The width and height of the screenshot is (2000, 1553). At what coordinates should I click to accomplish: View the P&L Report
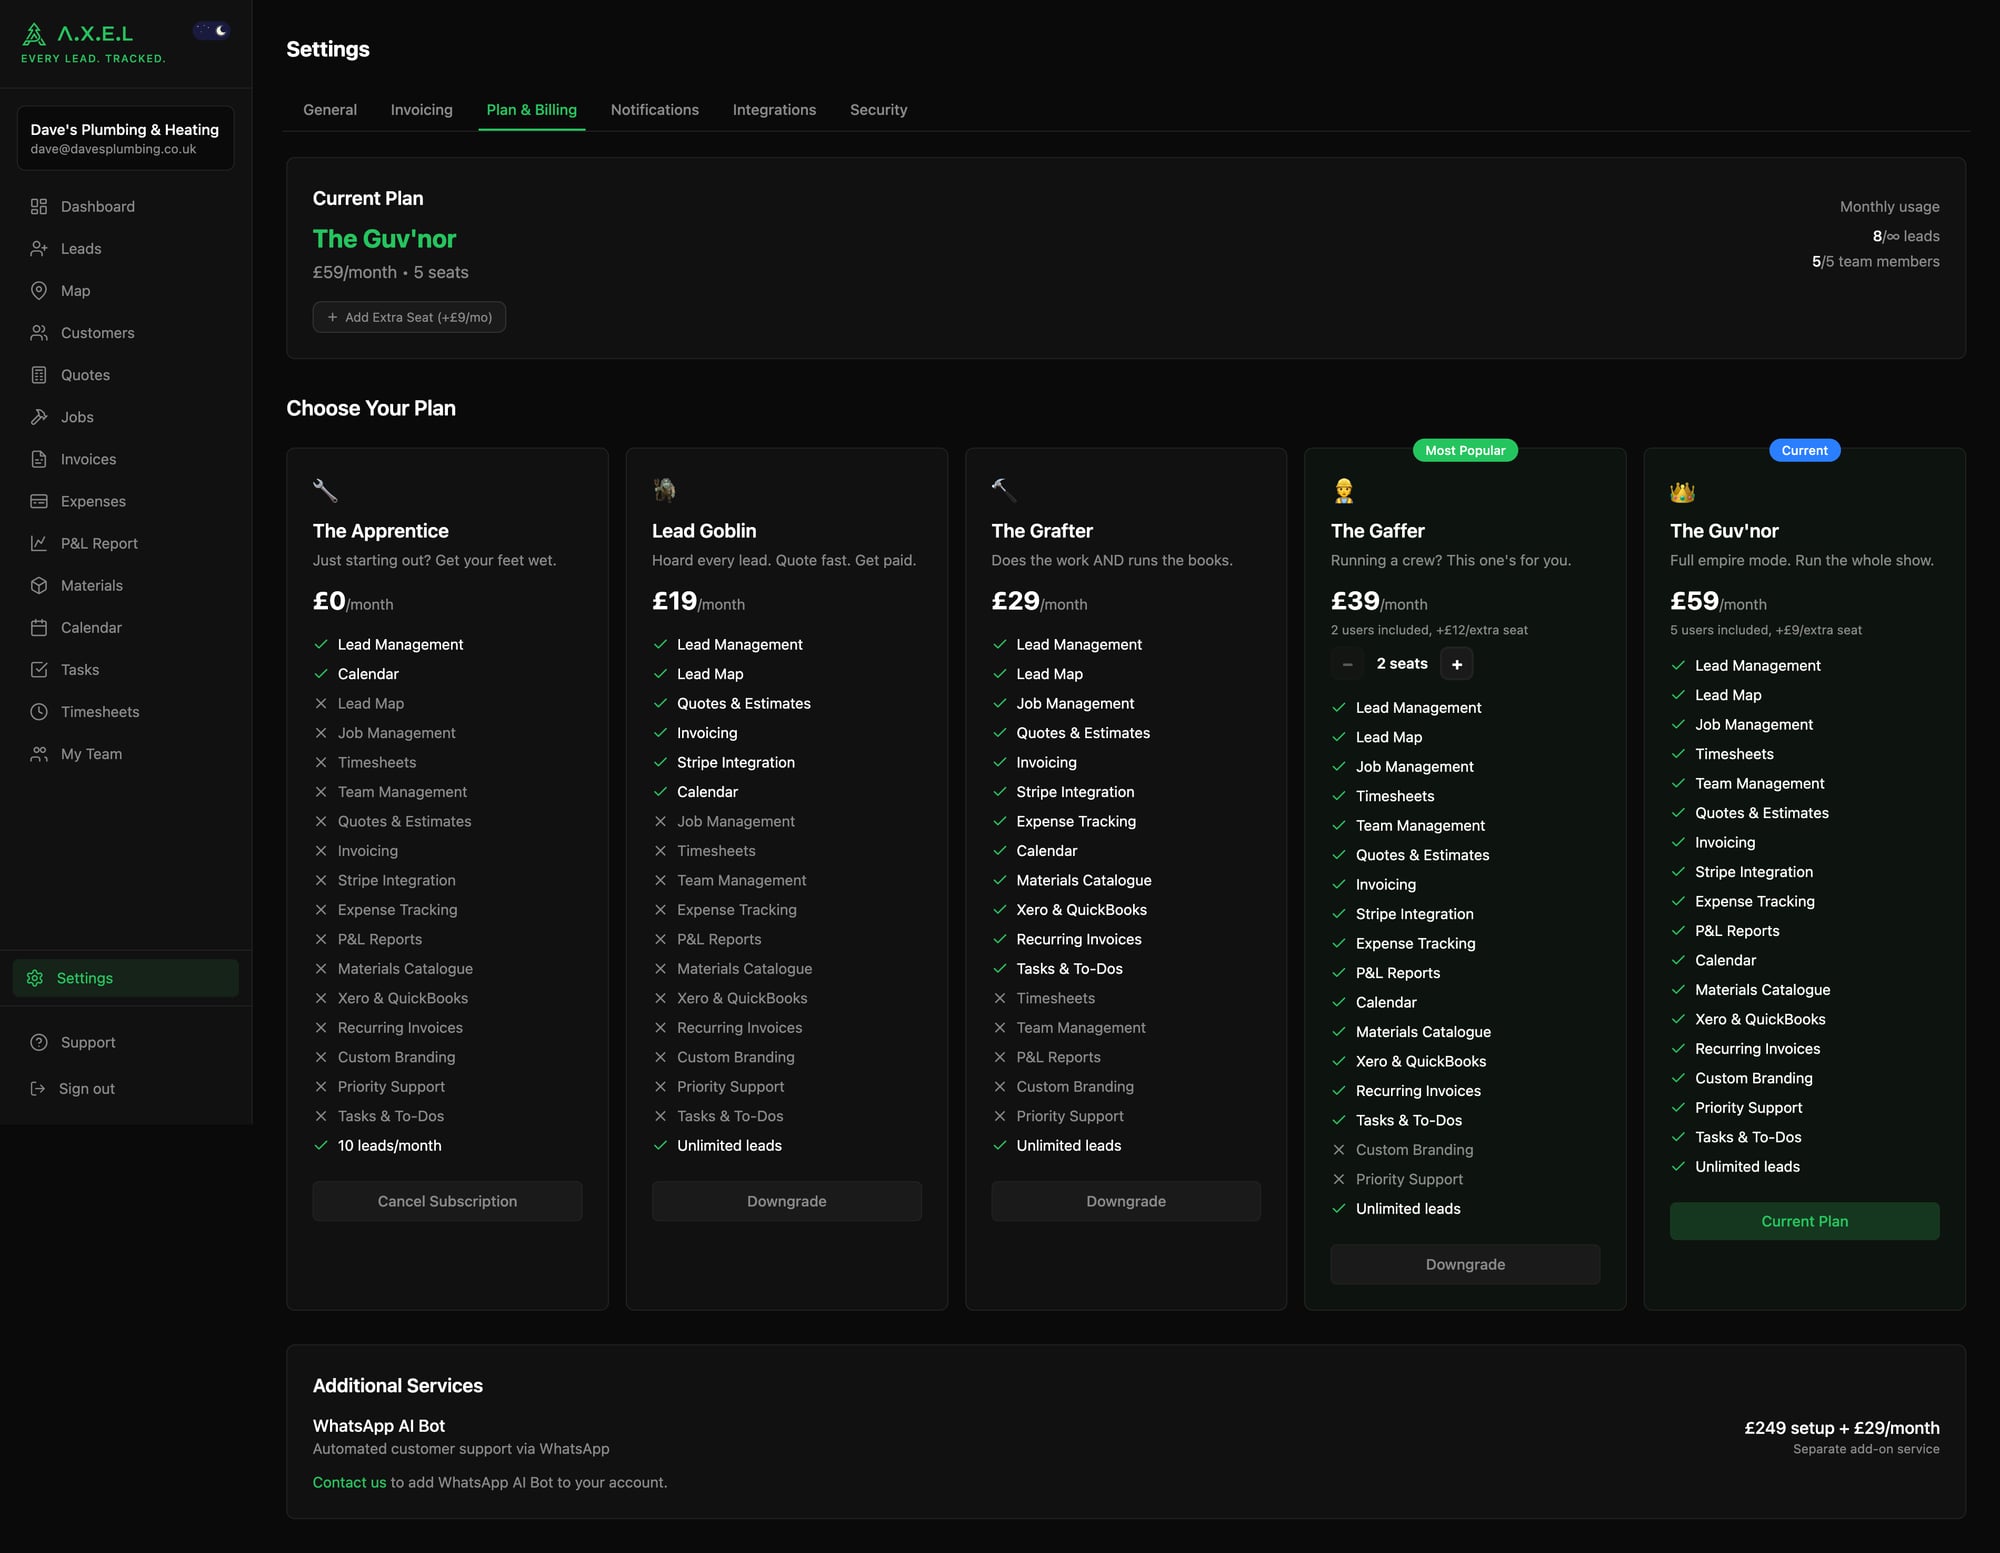98,543
